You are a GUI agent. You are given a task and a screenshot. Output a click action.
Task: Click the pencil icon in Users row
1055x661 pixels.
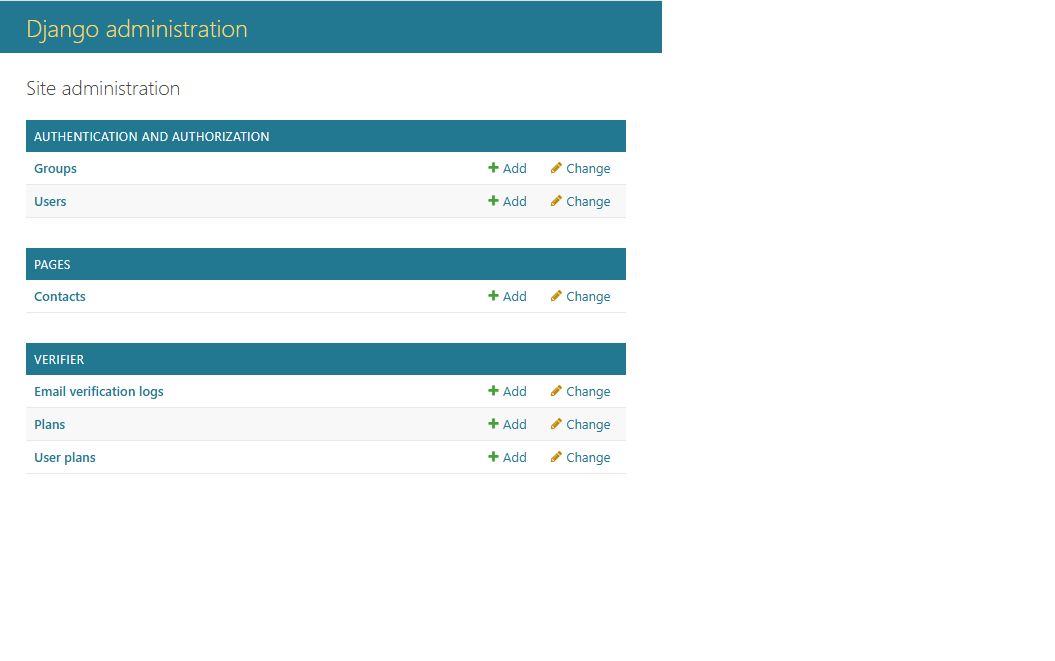click(x=556, y=201)
